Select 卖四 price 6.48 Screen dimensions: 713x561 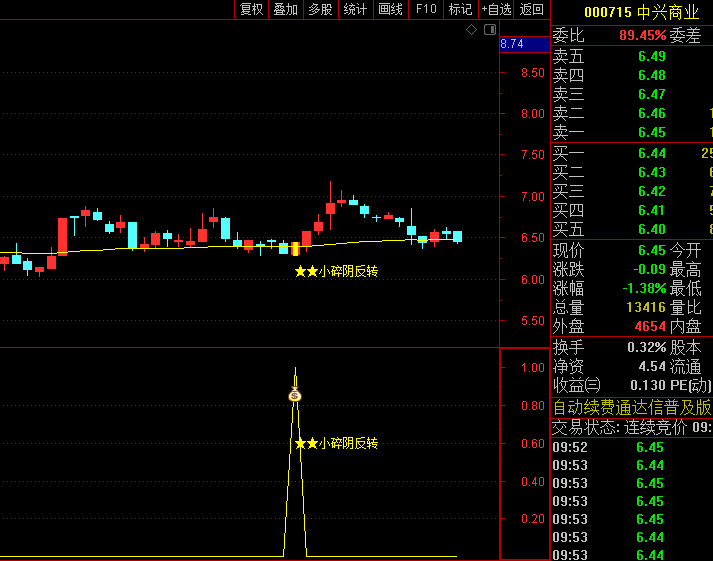click(652, 75)
